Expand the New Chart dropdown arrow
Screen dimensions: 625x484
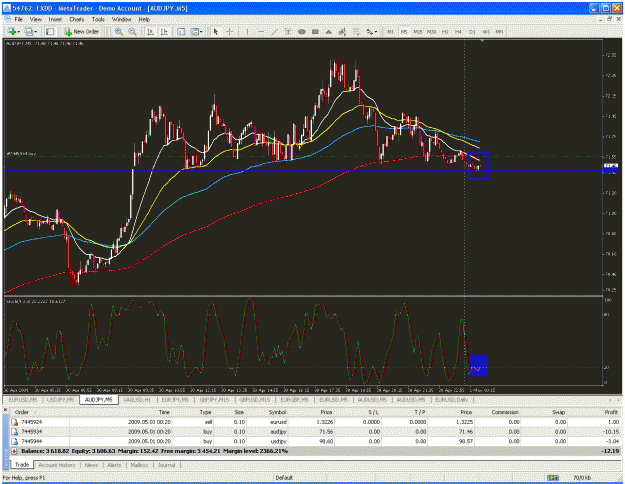pos(18,32)
